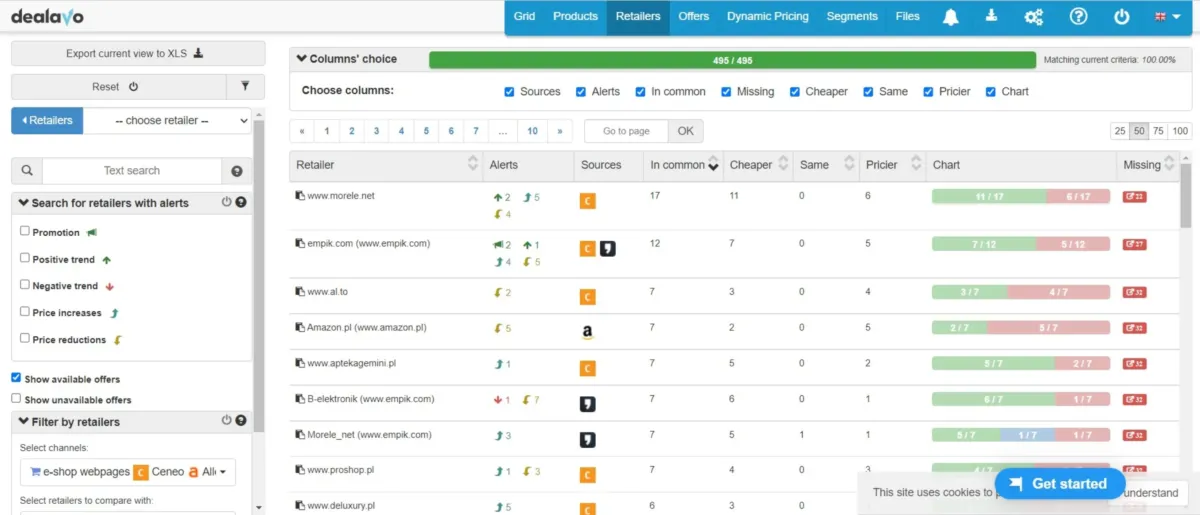Click the magnifier search icon
Image resolution: width=1200 pixels, height=515 pixels.
tap(27, 171)
